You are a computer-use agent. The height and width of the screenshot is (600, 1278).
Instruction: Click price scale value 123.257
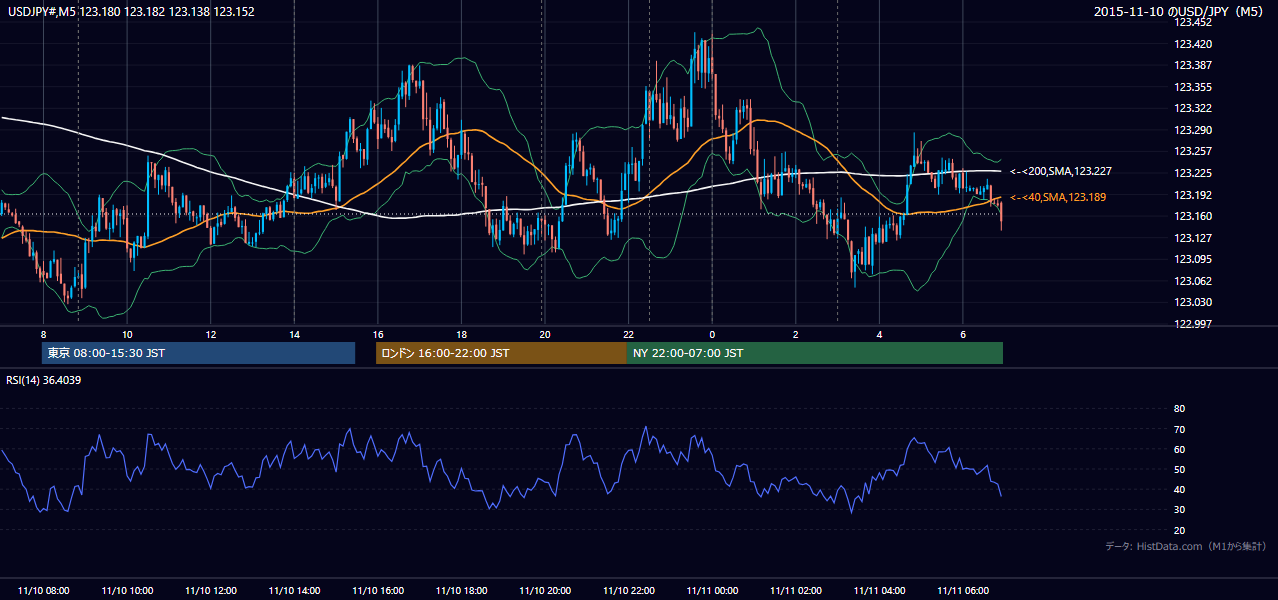click(1192, 151)
